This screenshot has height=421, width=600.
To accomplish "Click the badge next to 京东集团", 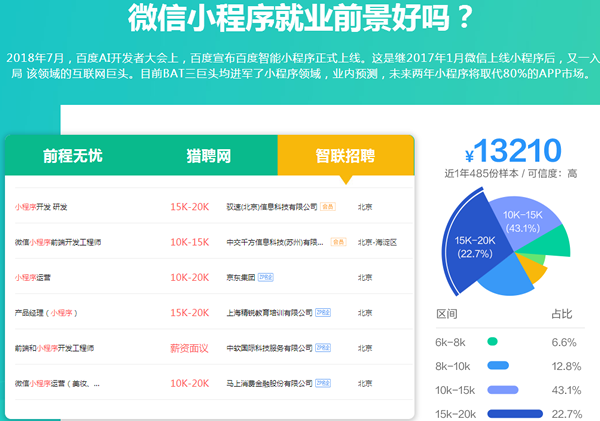I will click(266, 277).
